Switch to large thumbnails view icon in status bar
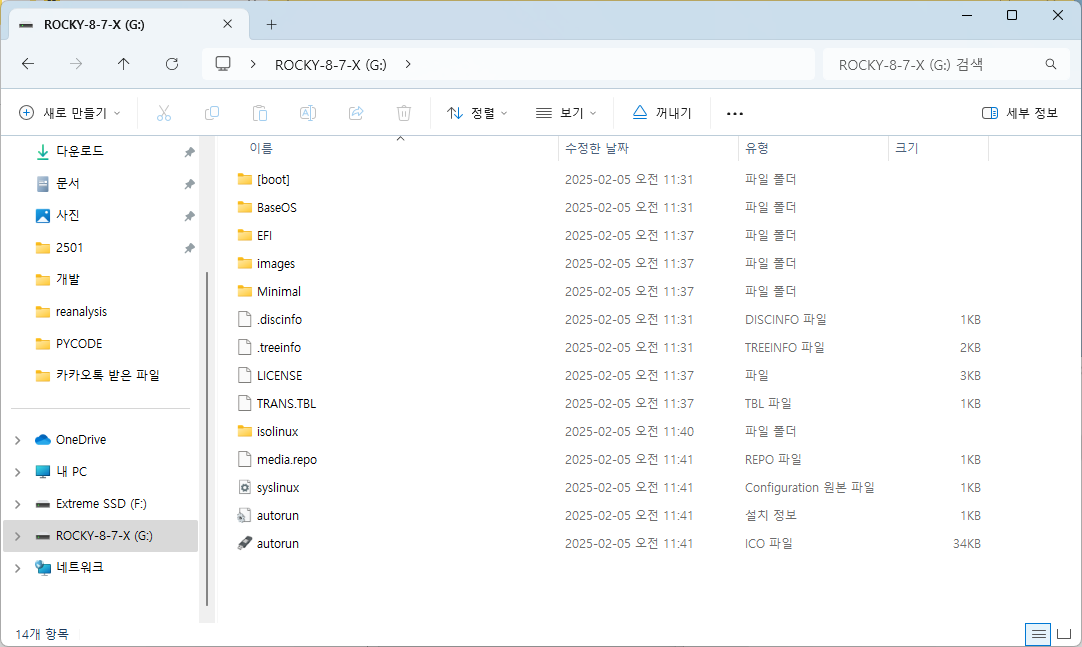Image resolution: width=1082 pixels, height=647 pixels. coord(1064,633)
